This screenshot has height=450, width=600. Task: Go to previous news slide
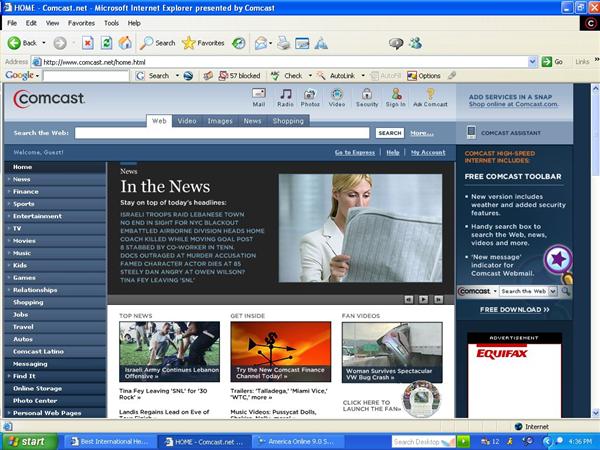[x=409, y=299]
